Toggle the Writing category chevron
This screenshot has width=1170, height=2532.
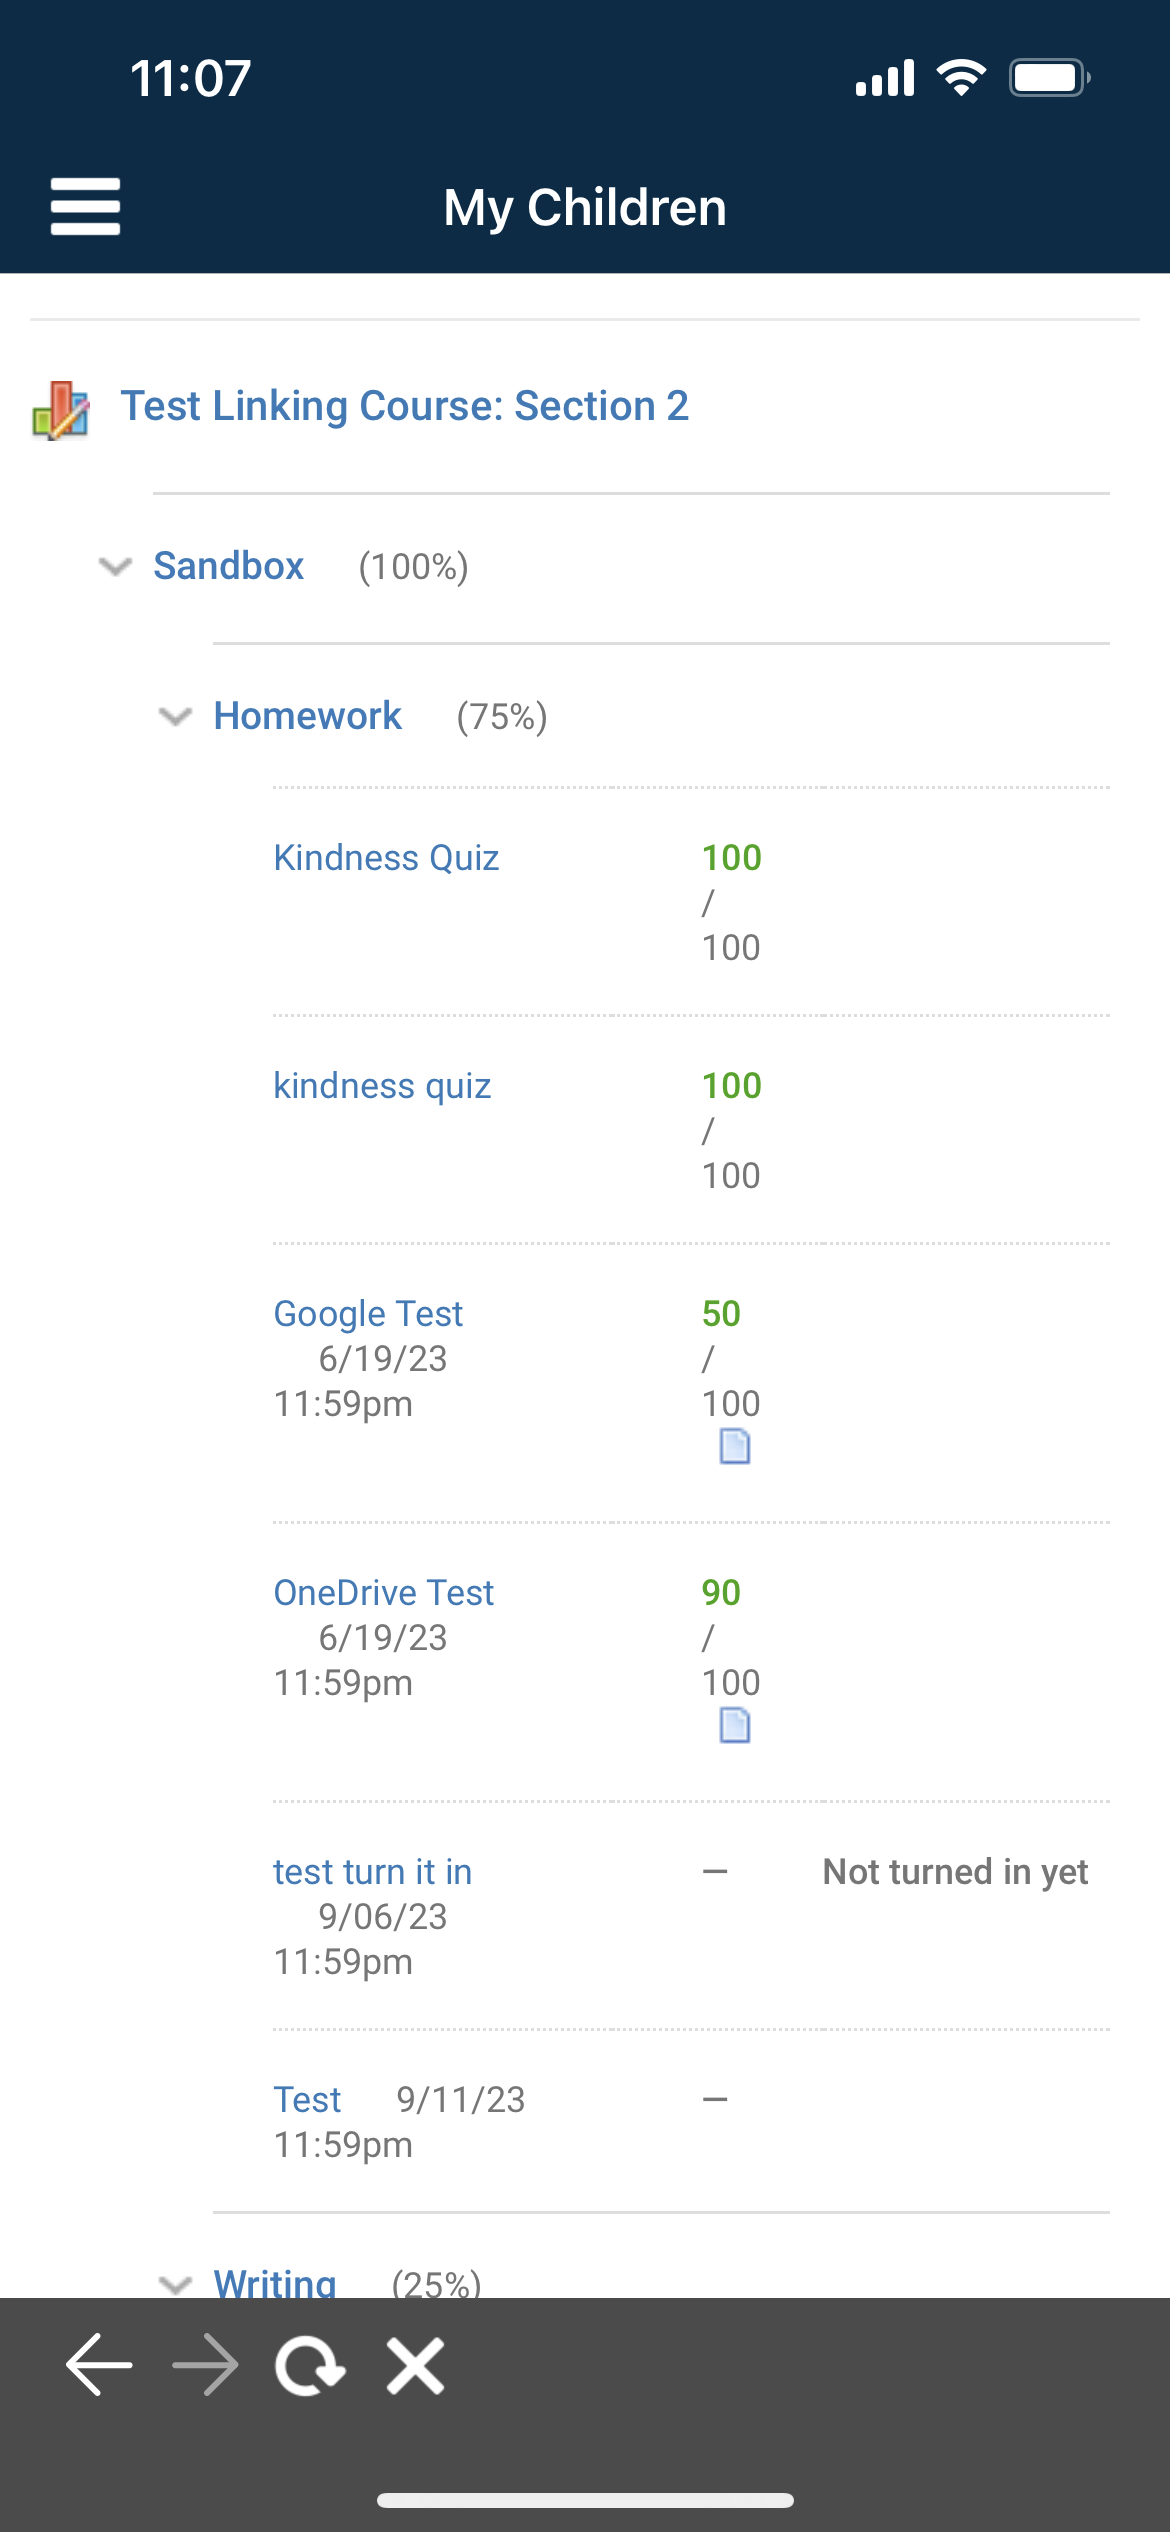[176, 2284]
